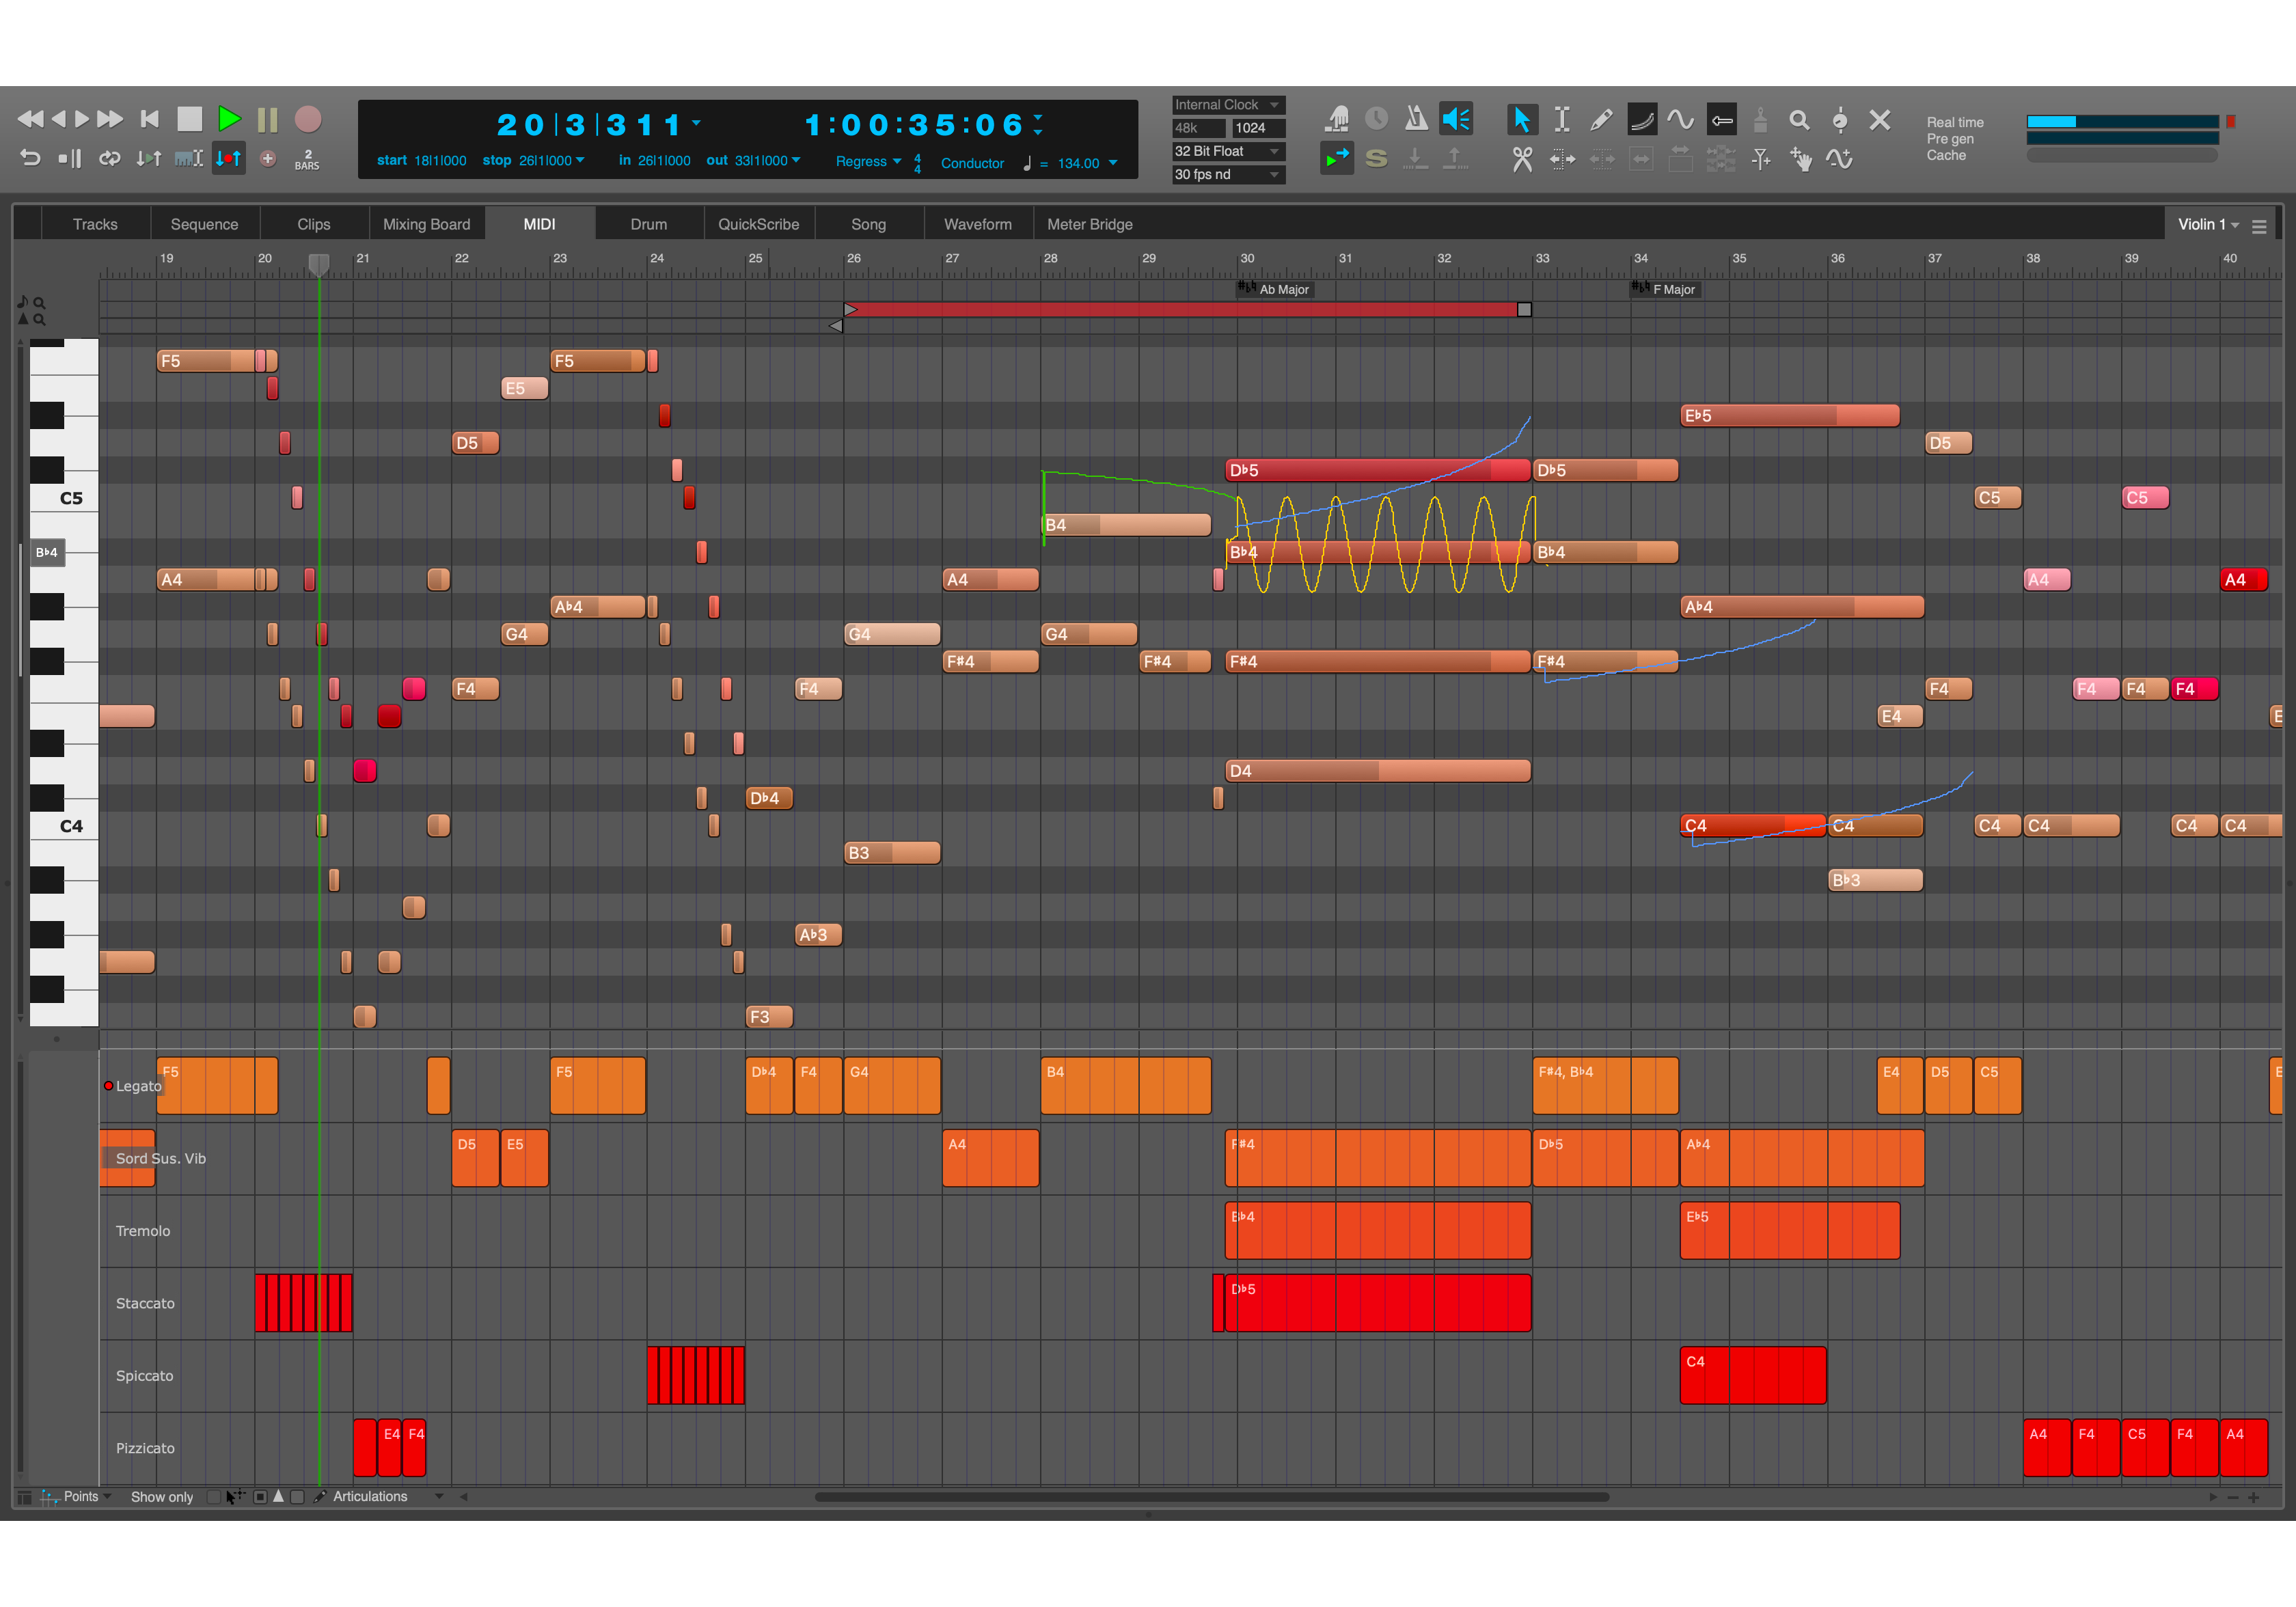2296x1607 pixels.
Task: Select the sine wave Reshape flavor icon
Action: pos(1680,119)
